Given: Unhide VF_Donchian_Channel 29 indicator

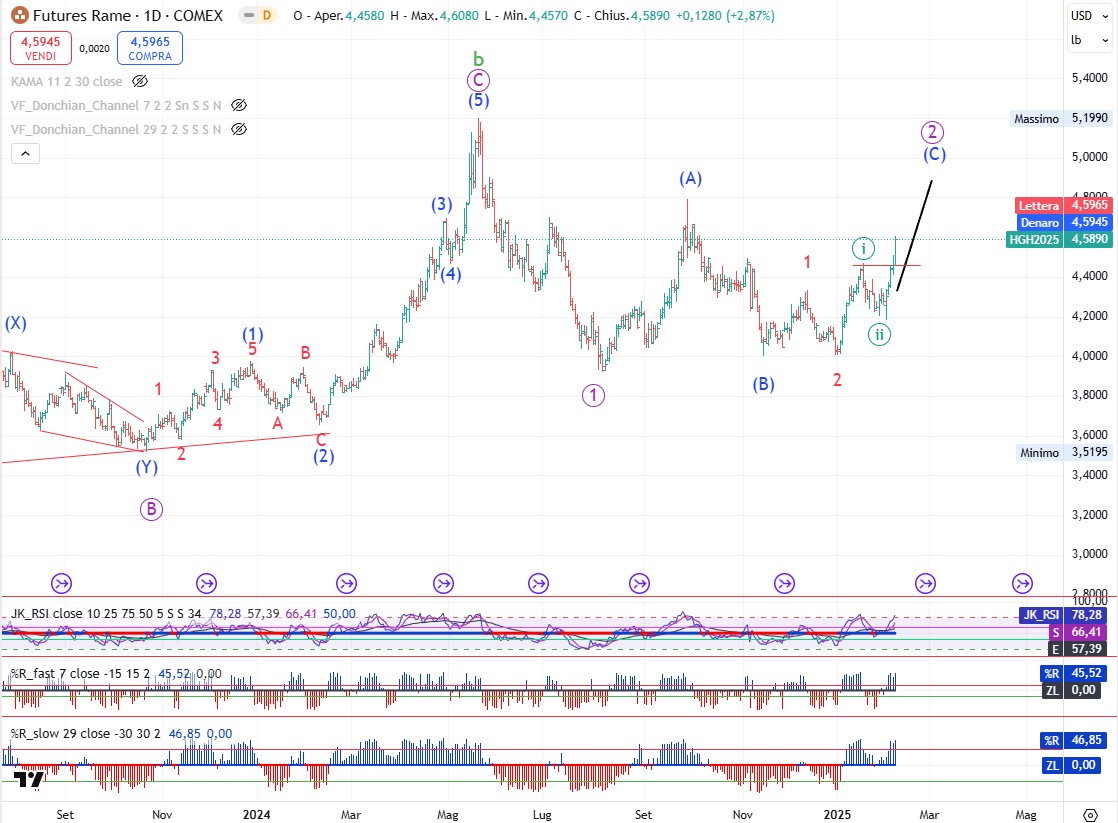Looking at the screenshot, I should 239,129.
